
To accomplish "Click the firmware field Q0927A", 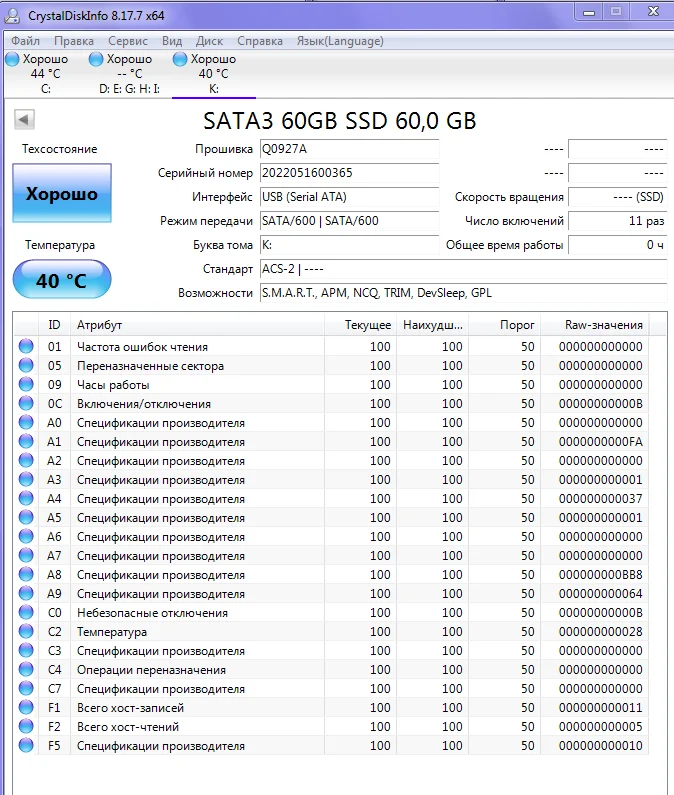I will click(x=349, y=149).
